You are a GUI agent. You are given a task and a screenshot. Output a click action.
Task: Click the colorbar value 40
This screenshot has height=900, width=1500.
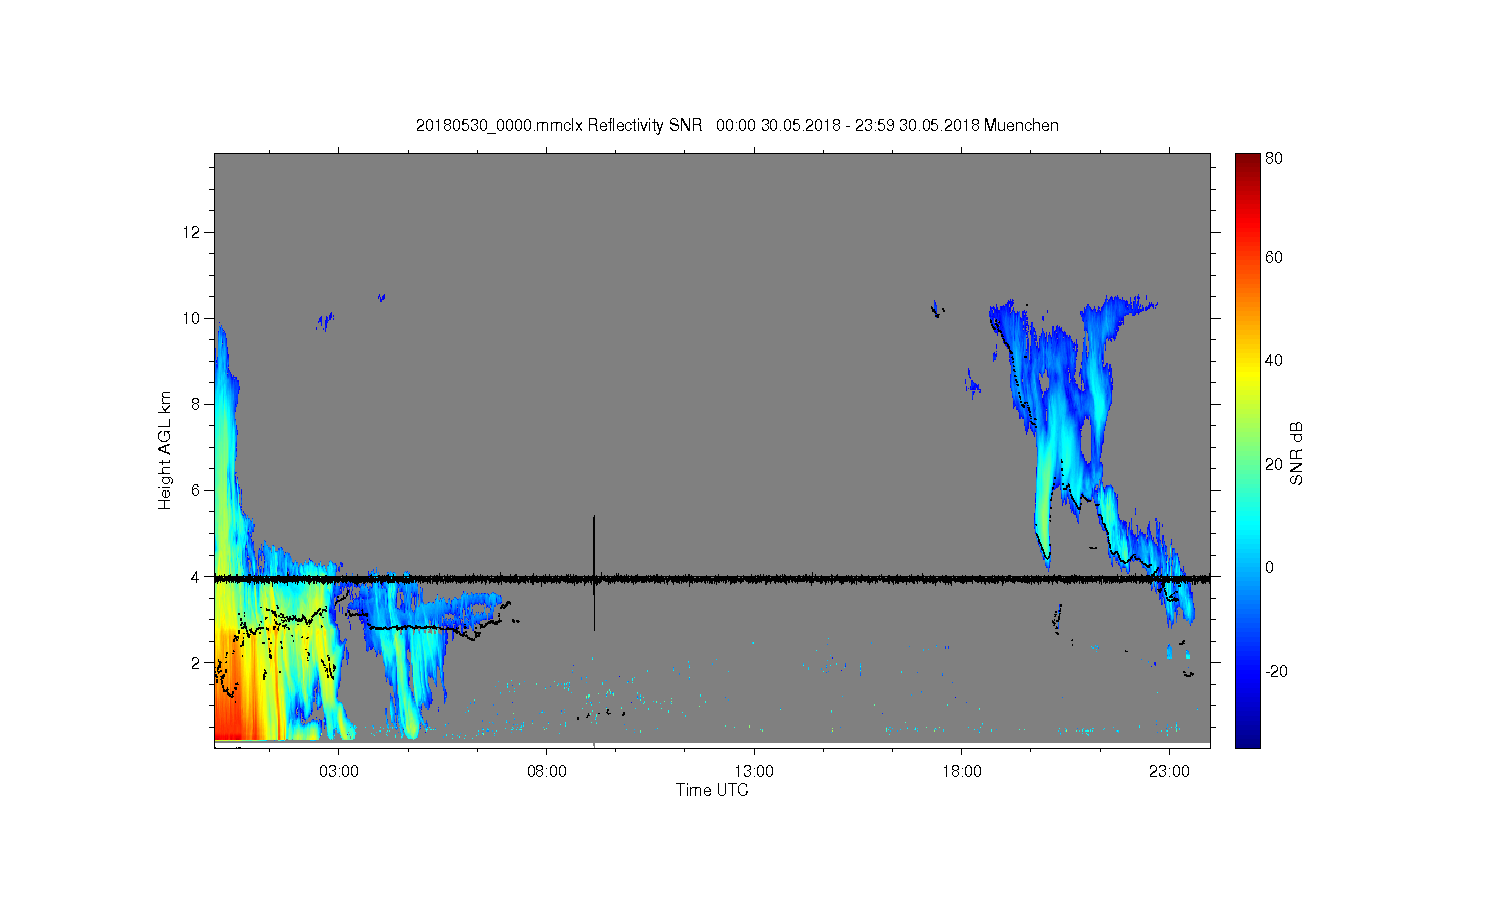[x=1274, y=360]
